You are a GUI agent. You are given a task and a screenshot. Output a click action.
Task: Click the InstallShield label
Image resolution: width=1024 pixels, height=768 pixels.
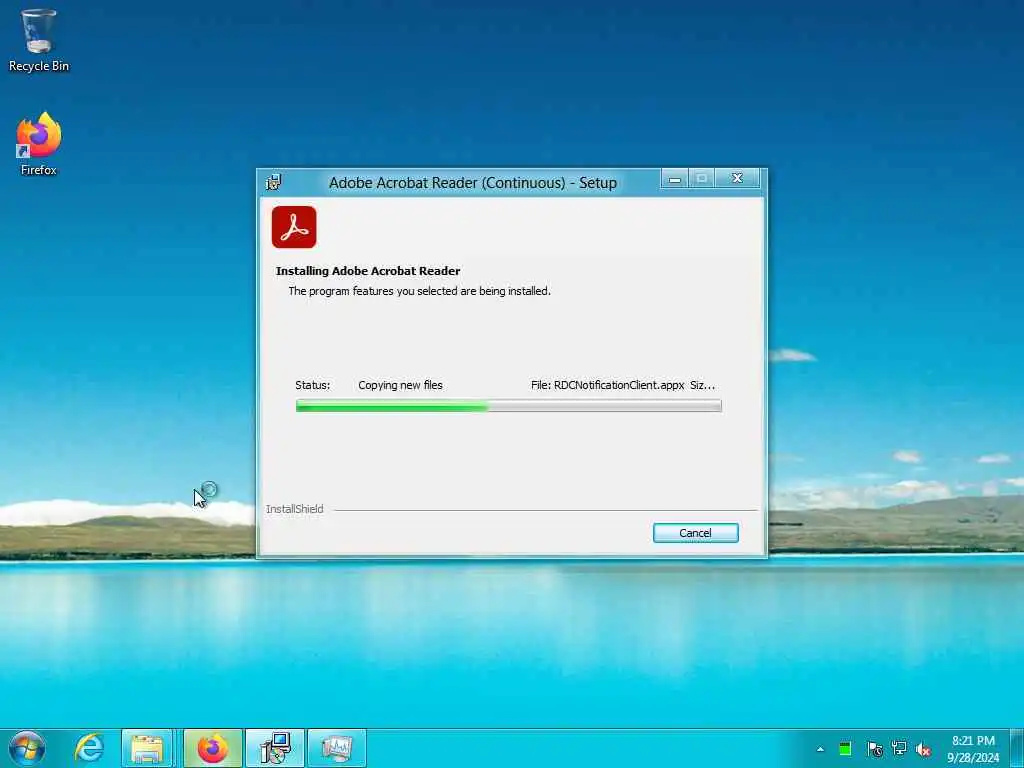click(295, 509)
